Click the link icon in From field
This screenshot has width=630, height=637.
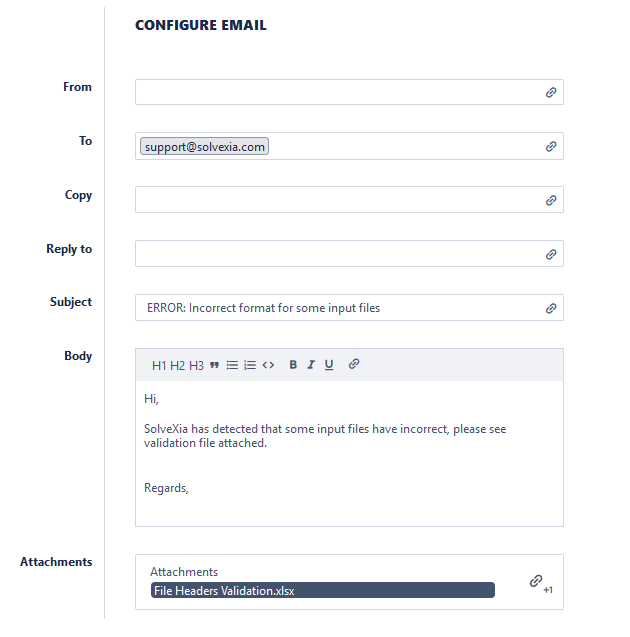[551, 93]
